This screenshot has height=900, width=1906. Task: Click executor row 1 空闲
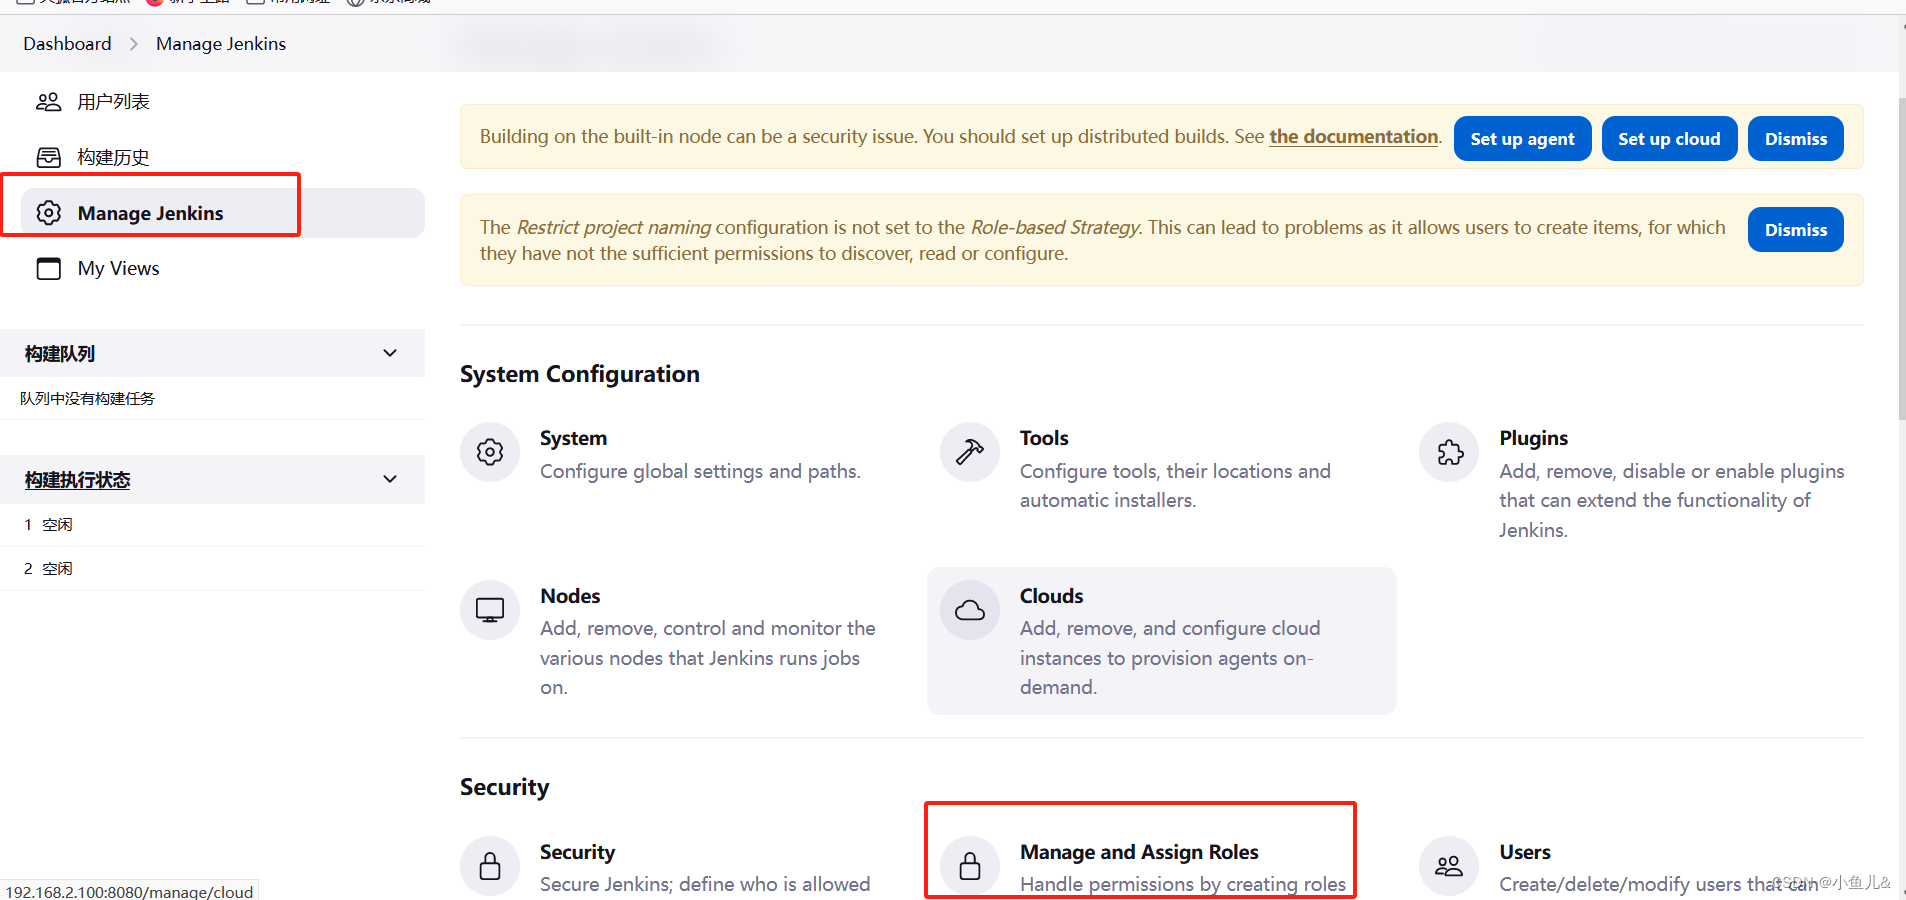coord(212,525)
